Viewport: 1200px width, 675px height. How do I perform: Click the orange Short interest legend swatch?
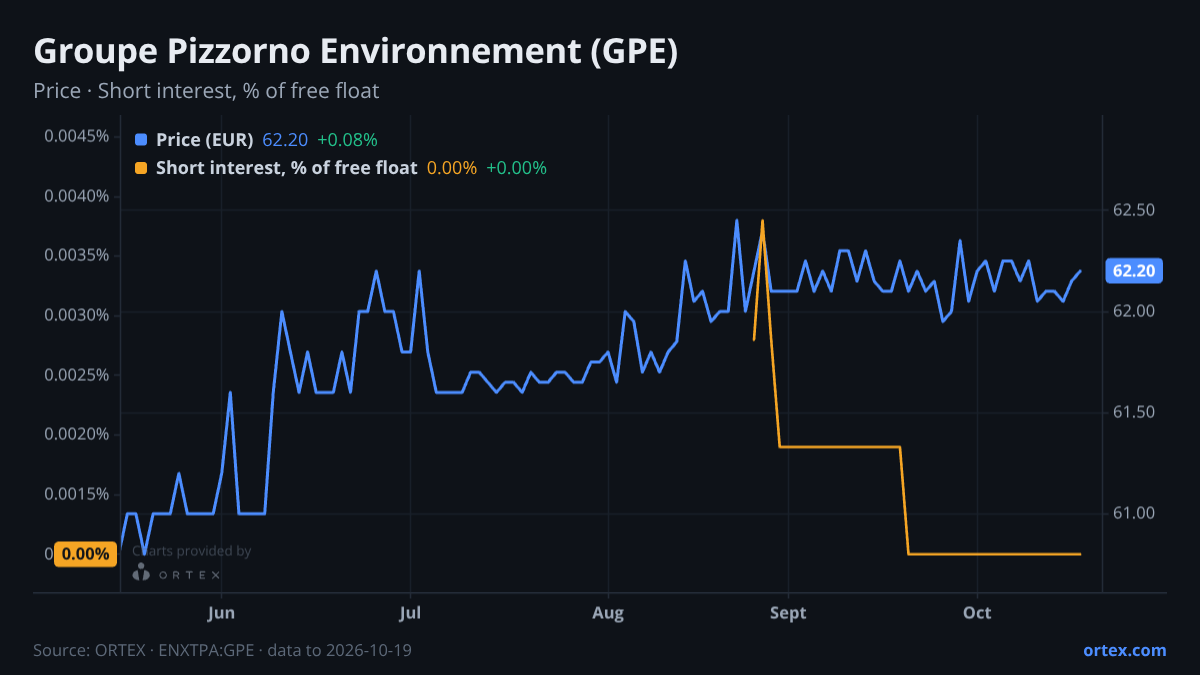141,168
